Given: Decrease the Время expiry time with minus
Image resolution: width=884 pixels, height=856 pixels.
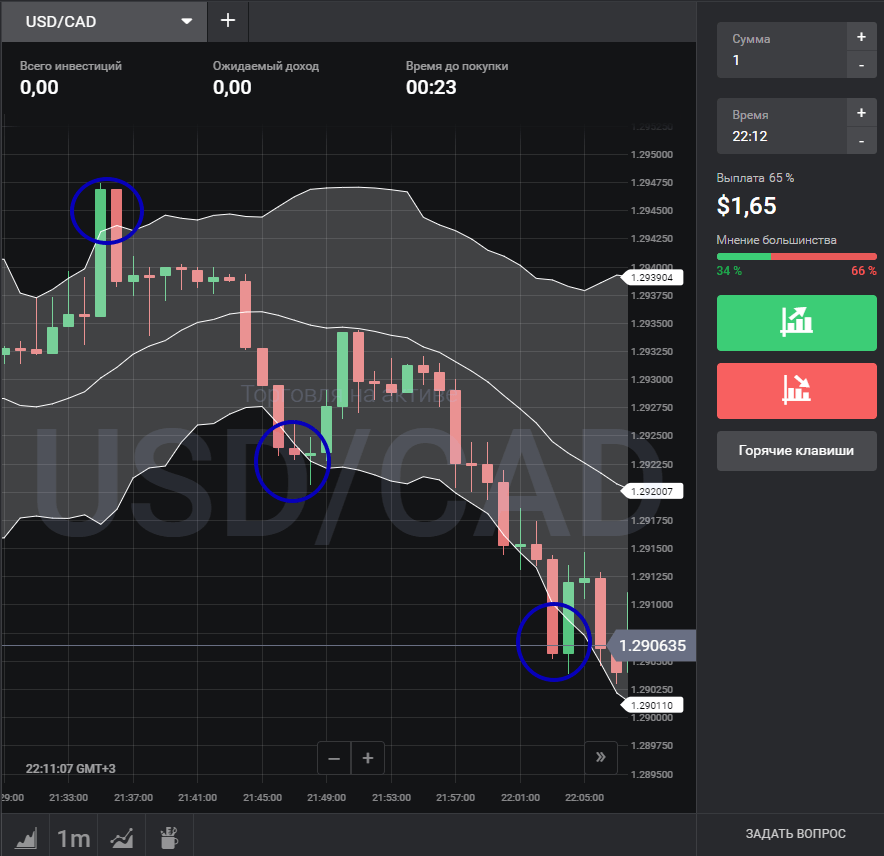Looking at the screenshot, I should click(861, 141).
